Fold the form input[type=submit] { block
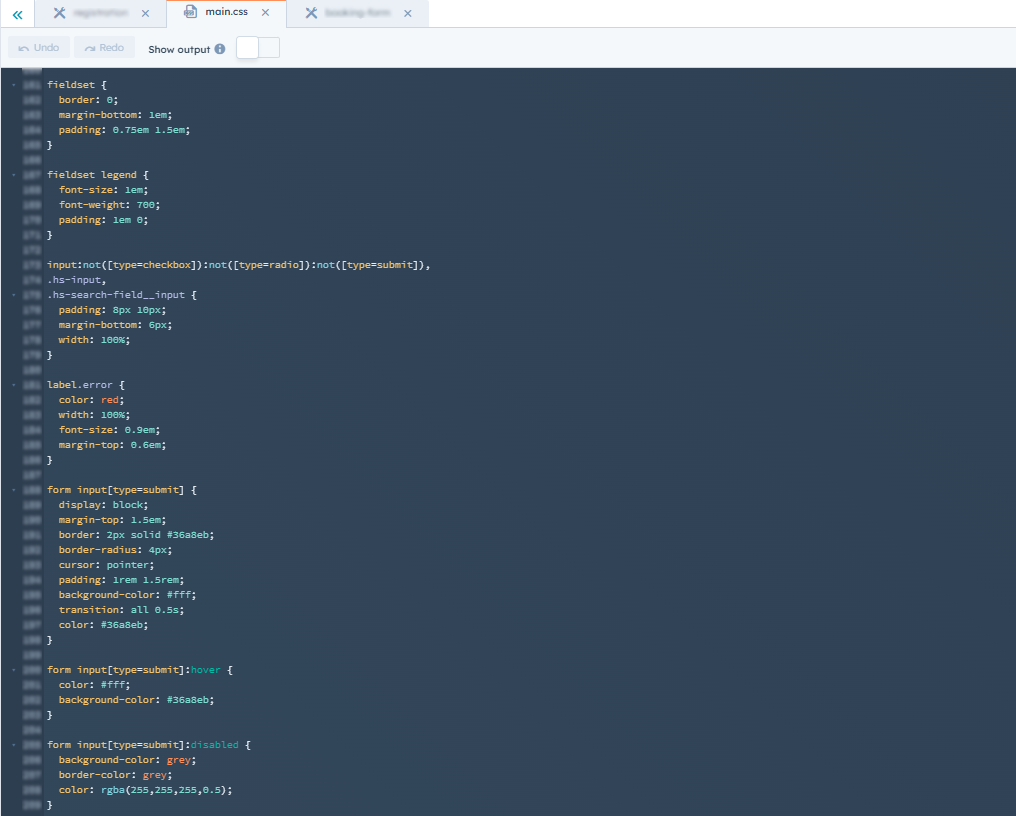Screen dimensions: 1016x816 tap(14, 490)
